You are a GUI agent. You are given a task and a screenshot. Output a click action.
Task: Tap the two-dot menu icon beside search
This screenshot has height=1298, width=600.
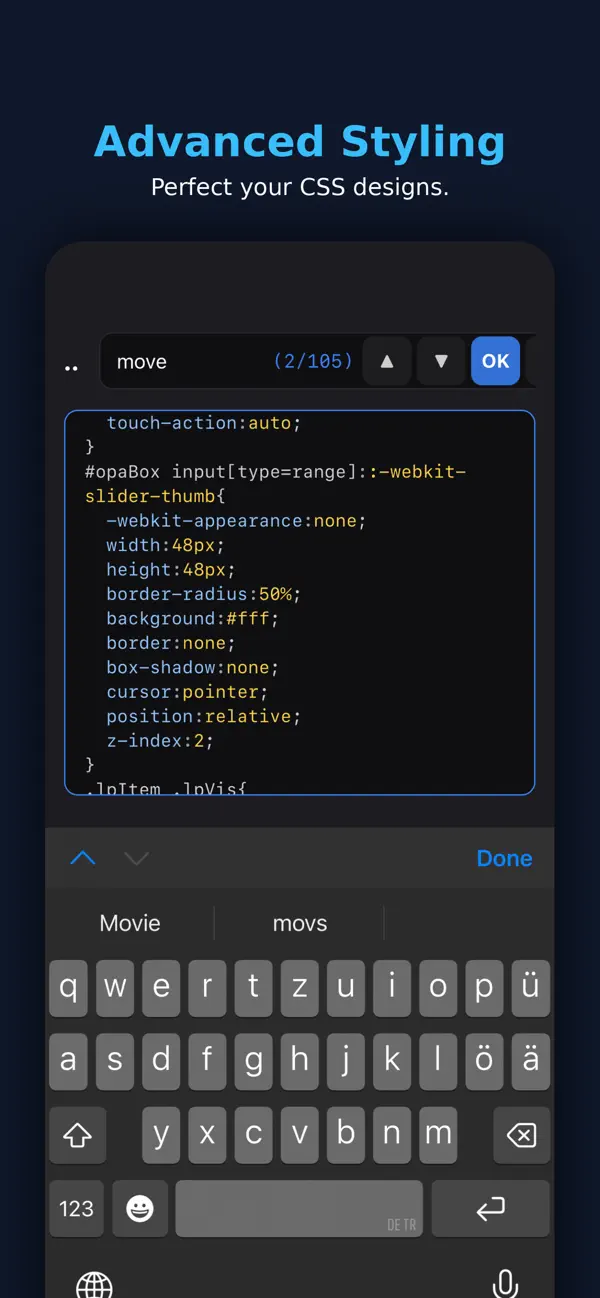pos(71,367)
